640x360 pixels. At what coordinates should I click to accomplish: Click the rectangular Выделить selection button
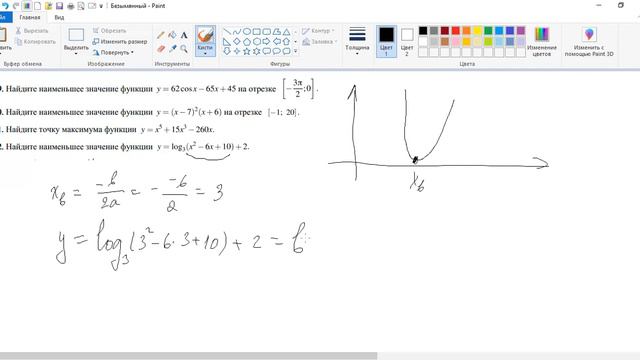76,35
